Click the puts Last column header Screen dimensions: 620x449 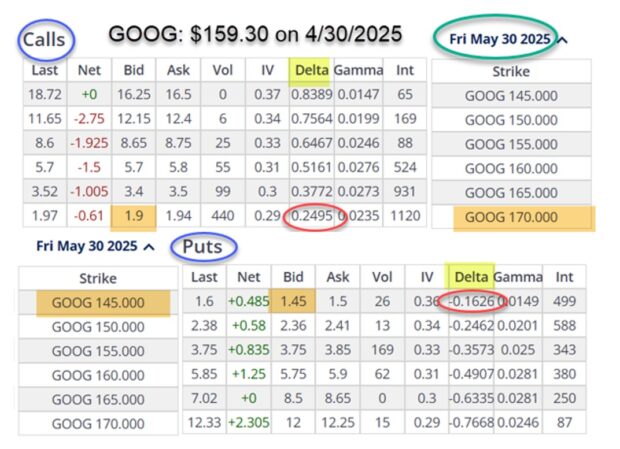[204, 277]
